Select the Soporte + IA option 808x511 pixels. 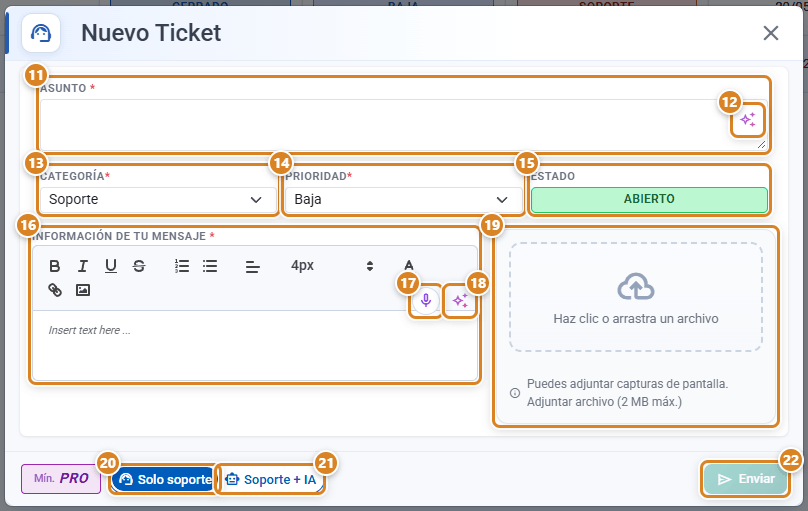click(x=271, y=480)
